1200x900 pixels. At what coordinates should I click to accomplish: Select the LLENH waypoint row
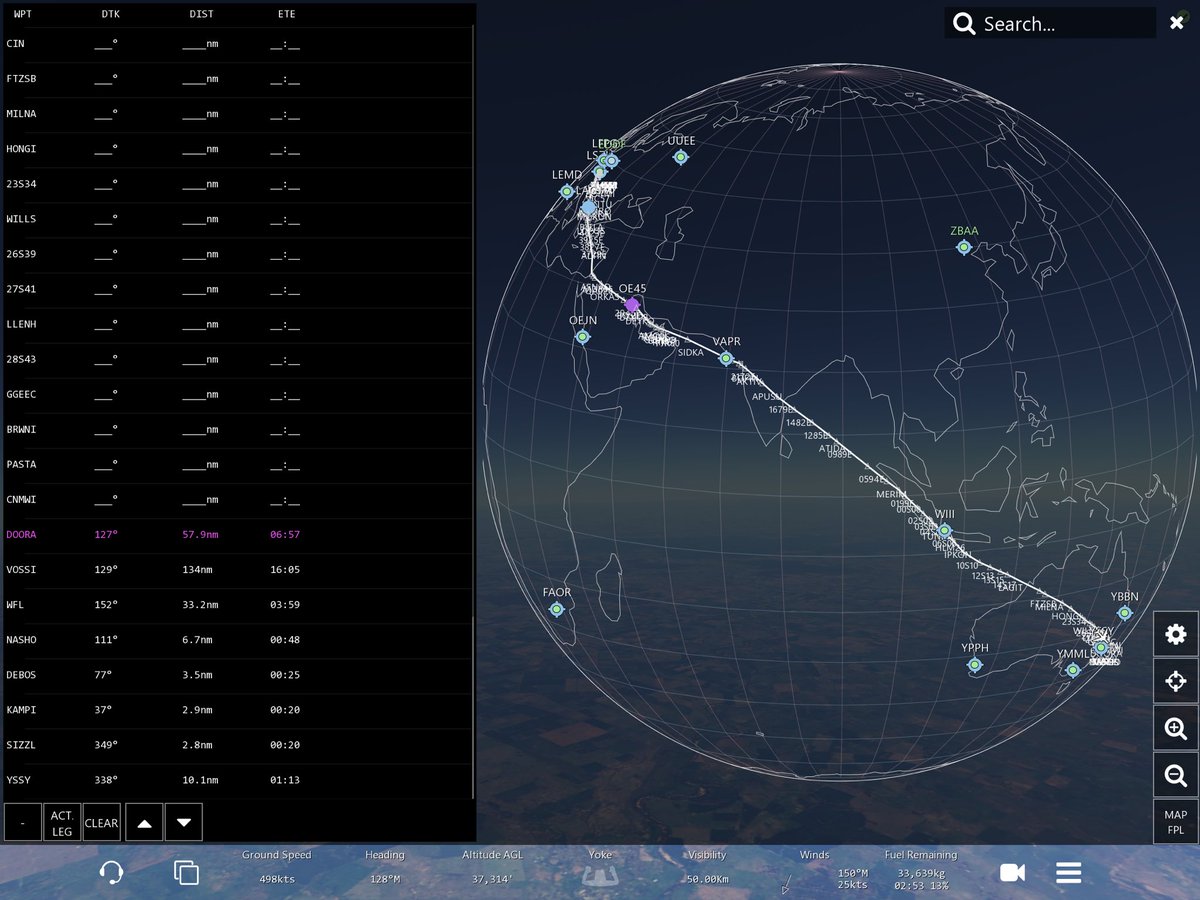coord(236,324)
